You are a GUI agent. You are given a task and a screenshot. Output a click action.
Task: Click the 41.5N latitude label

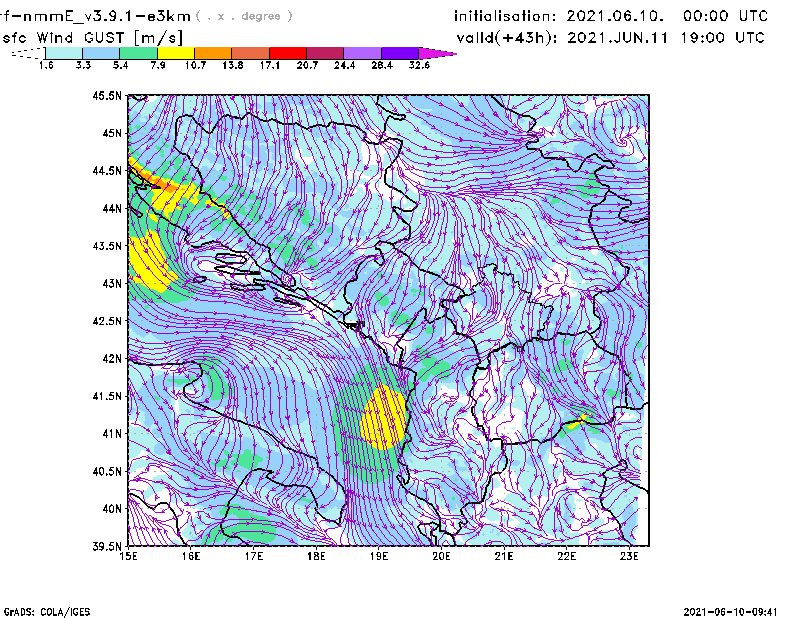pyautogui.click(x=107, y=396)
